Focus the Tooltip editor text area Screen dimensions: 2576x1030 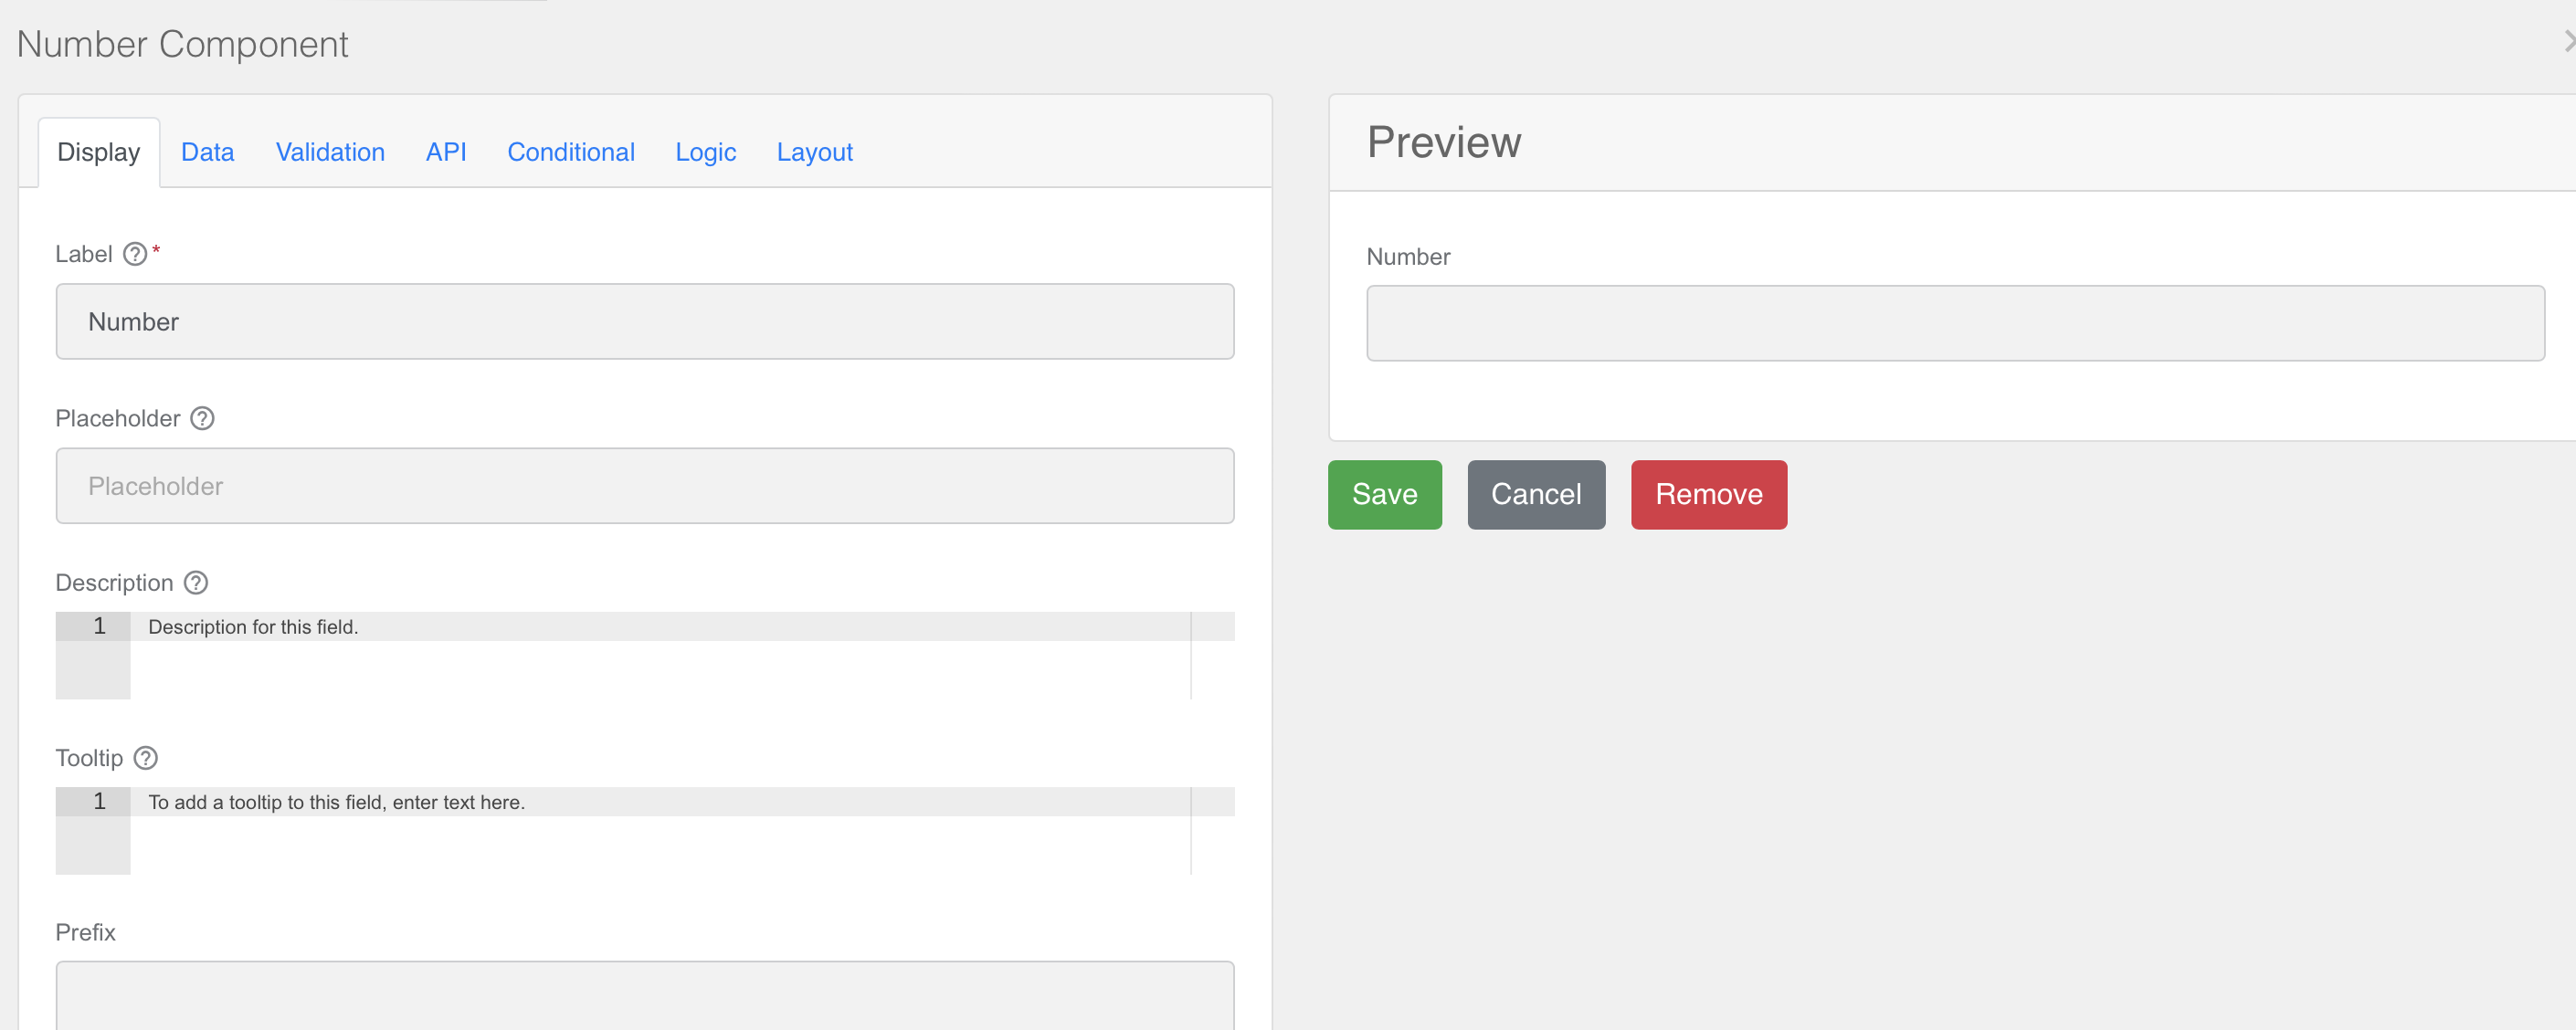tap(660, 830)
